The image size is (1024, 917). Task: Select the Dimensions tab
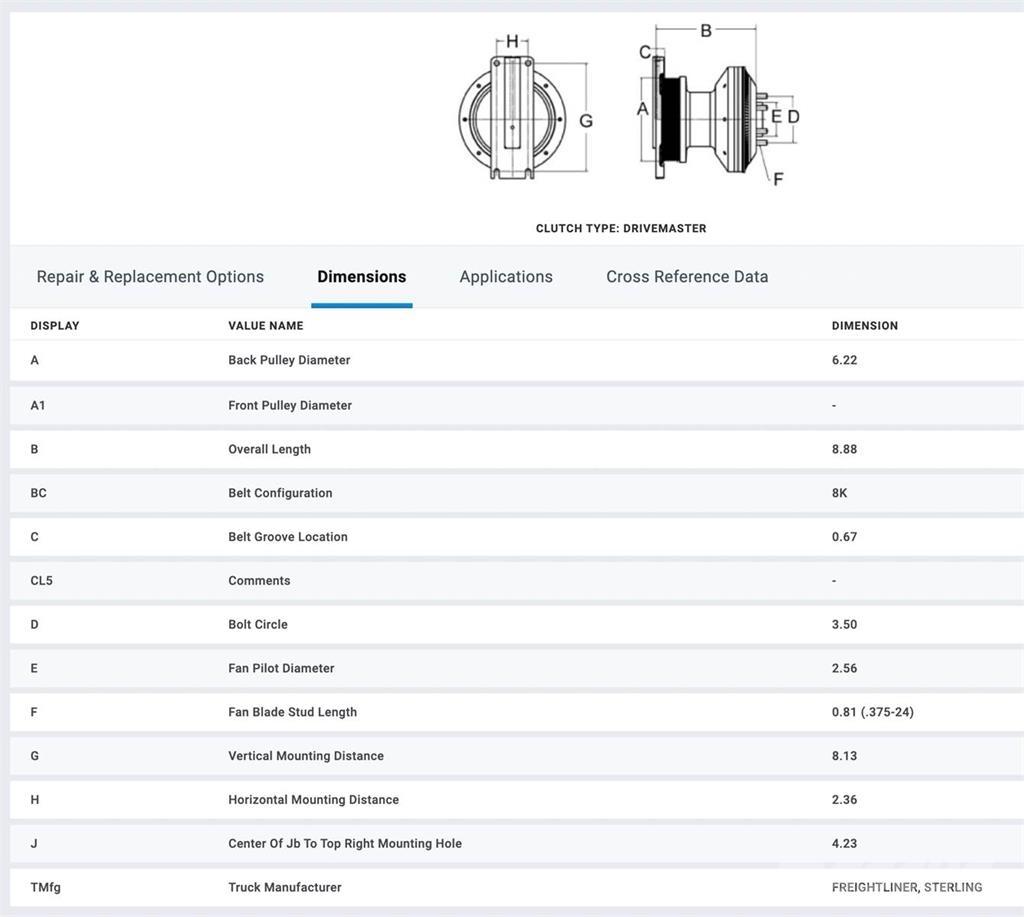(x=361, y=277)
